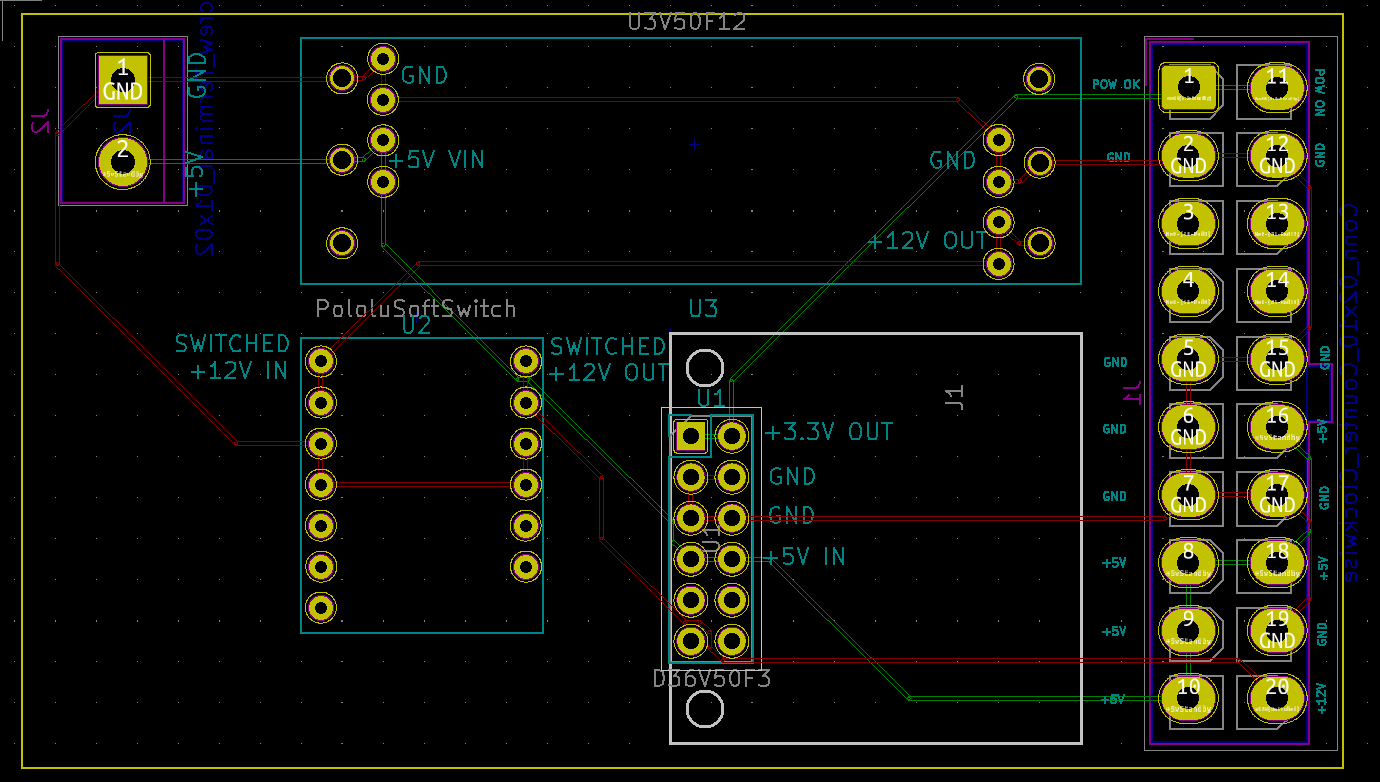The image size is (1380, 782).
Task: Select the D36V50F3 footprint value text
Action: (x=712, y=679)
